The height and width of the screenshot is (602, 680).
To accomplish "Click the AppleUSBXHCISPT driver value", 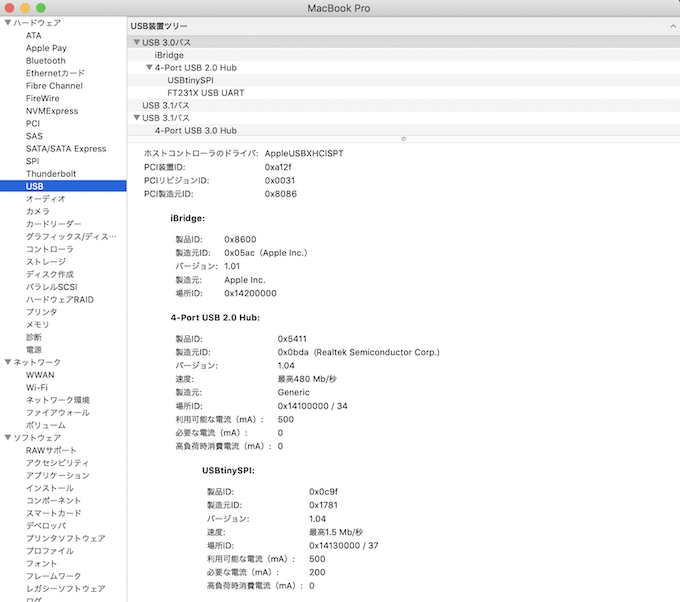I will tap(304, 154).
